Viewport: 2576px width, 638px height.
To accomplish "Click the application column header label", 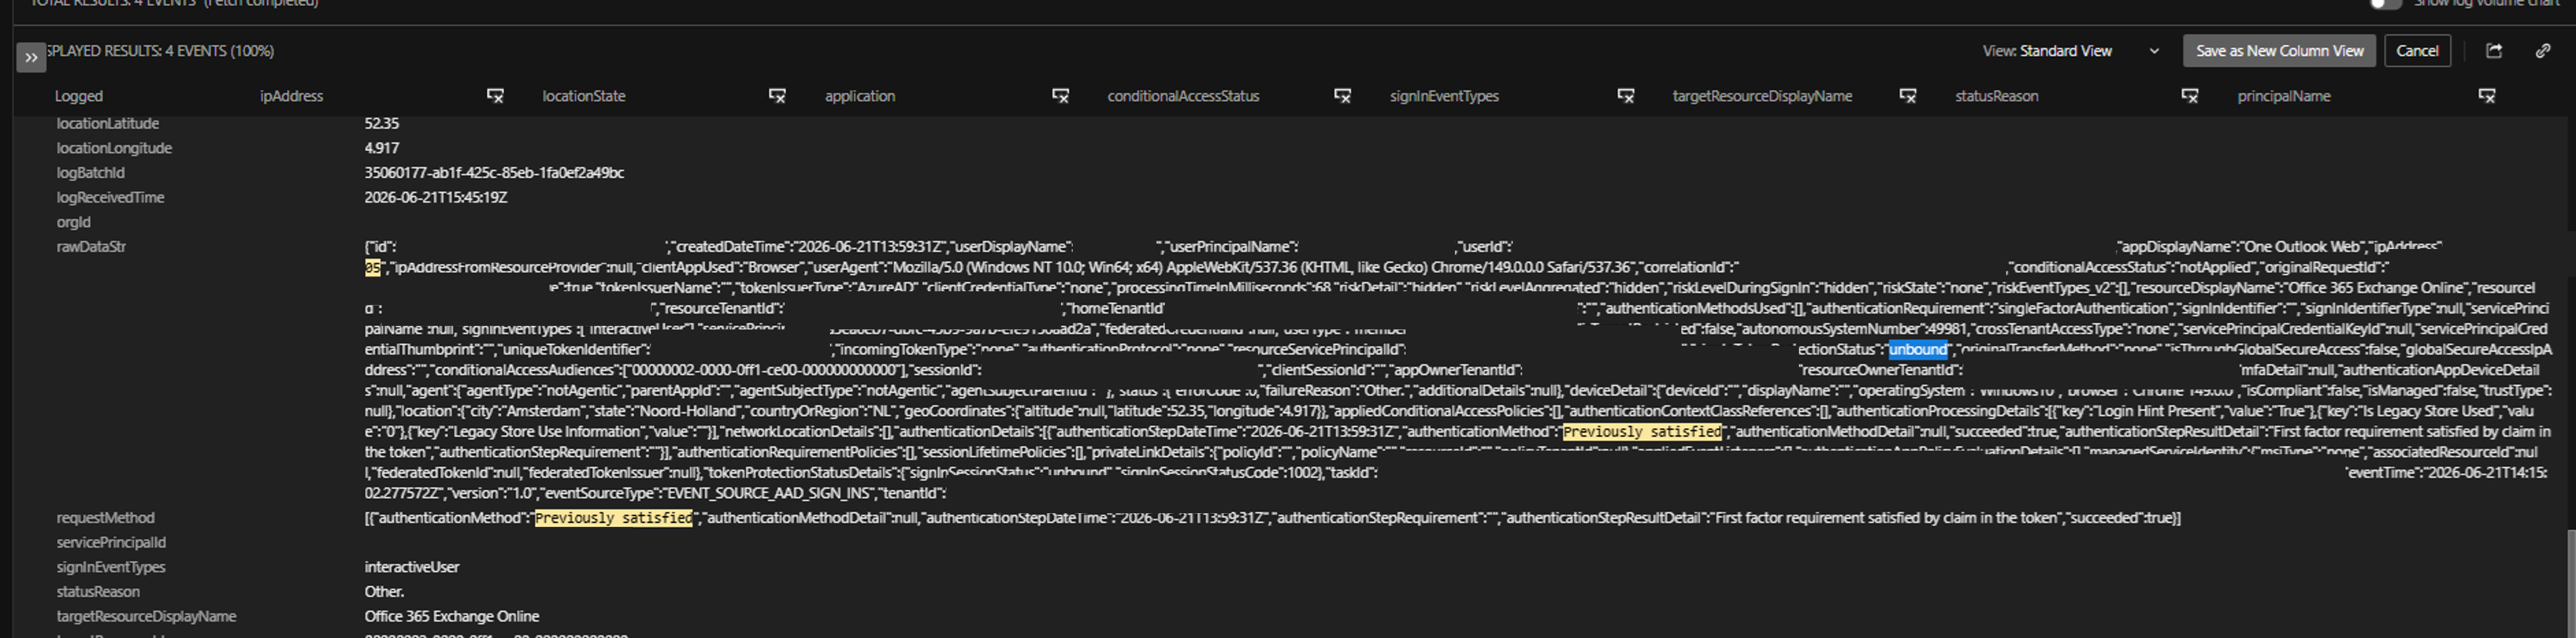I will click(860, 96).
